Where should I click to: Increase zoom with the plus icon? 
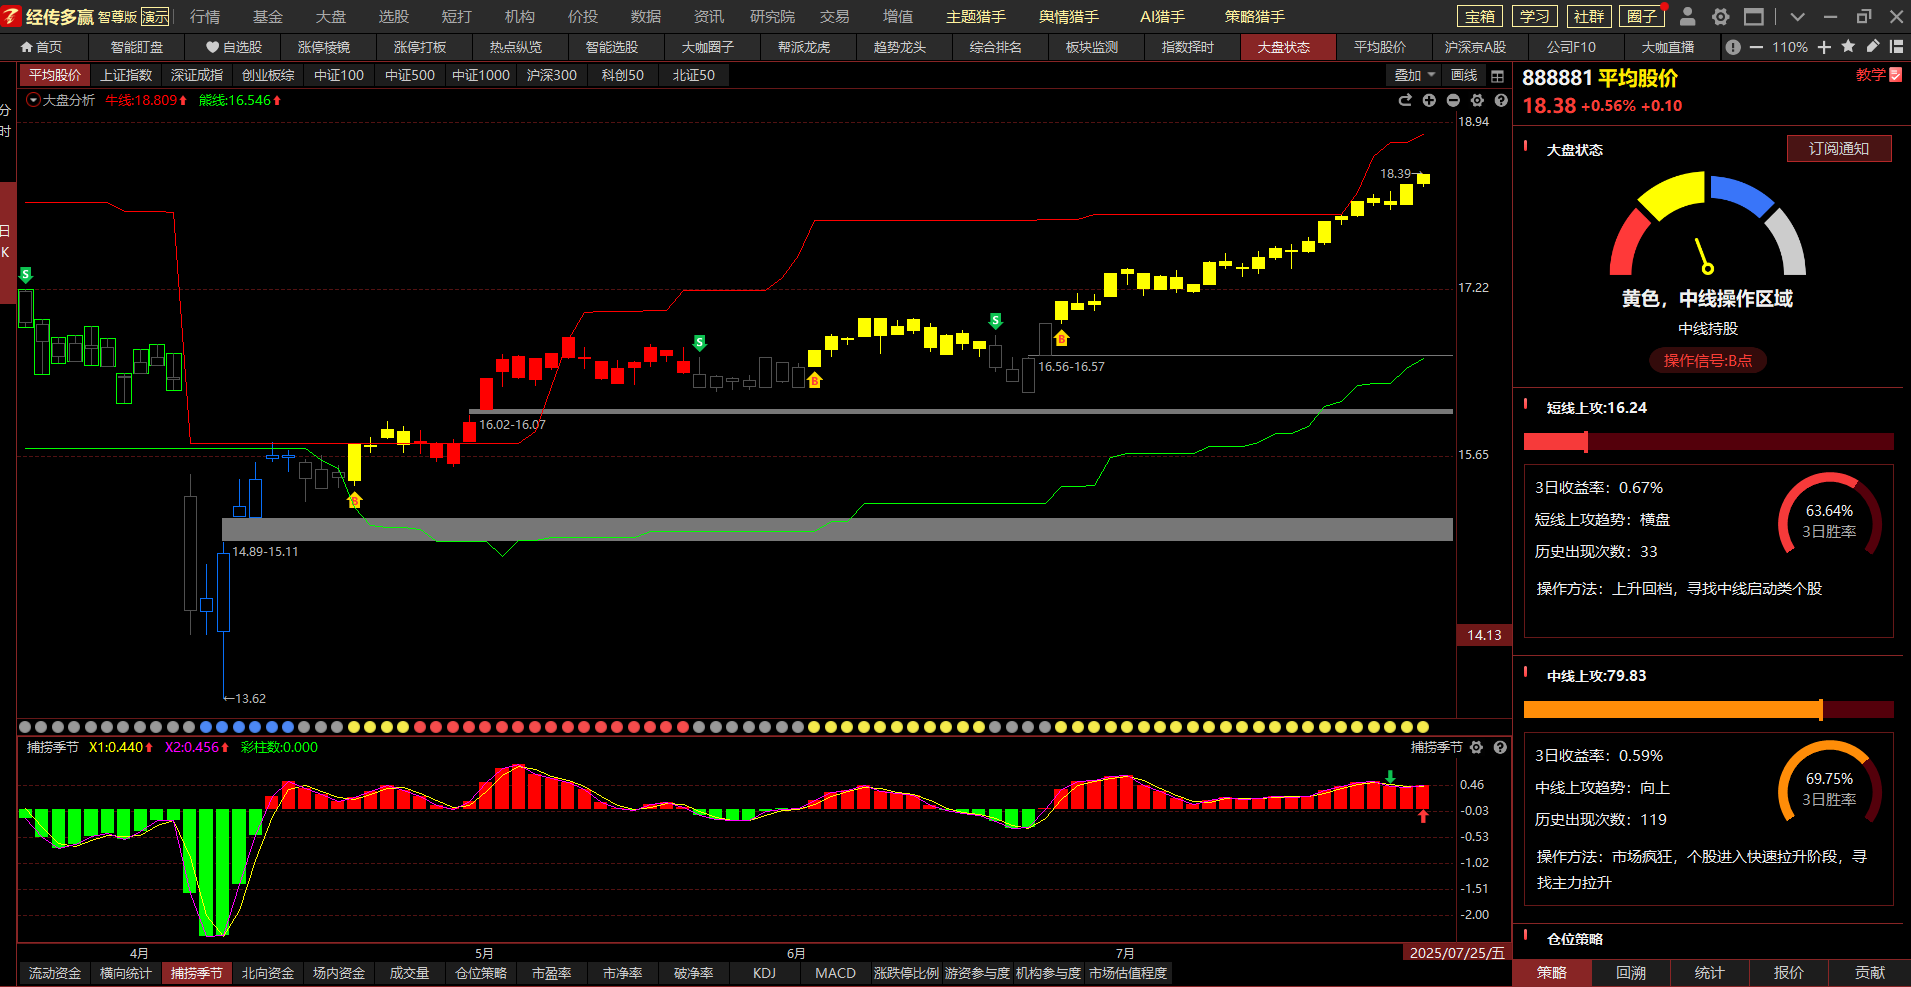1824,47
